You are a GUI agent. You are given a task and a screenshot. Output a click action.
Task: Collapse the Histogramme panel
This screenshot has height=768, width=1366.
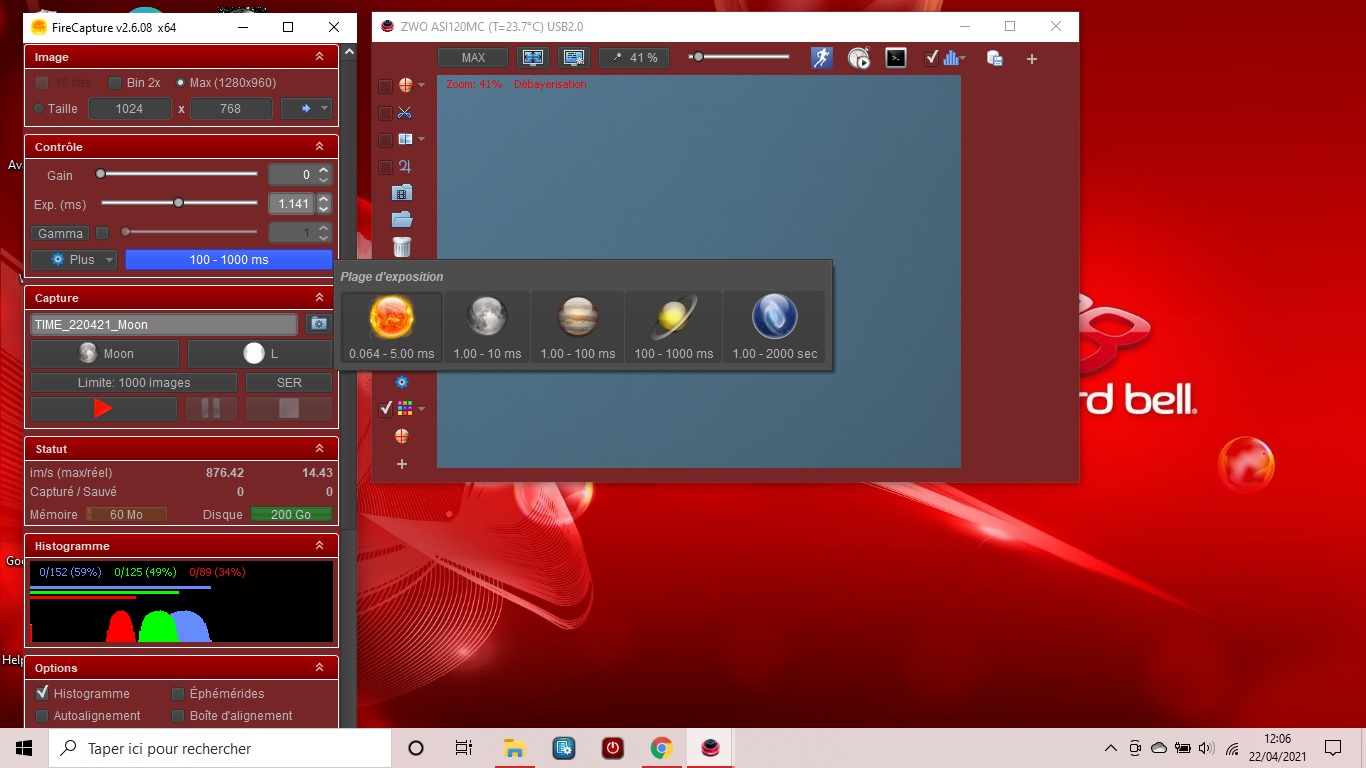(x=319, y=546)
